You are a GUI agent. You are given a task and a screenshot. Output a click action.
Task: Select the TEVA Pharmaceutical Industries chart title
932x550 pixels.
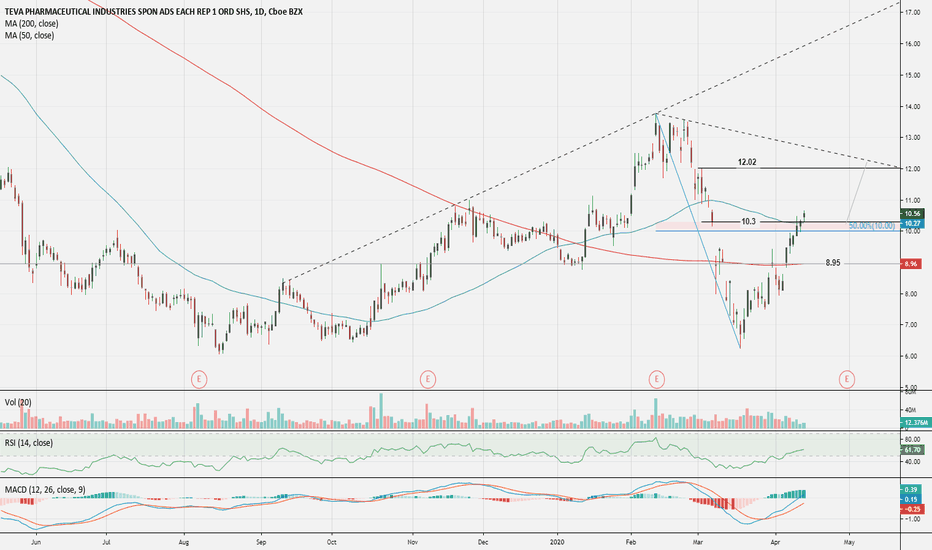pyautogui.click(x=153, y=11)
